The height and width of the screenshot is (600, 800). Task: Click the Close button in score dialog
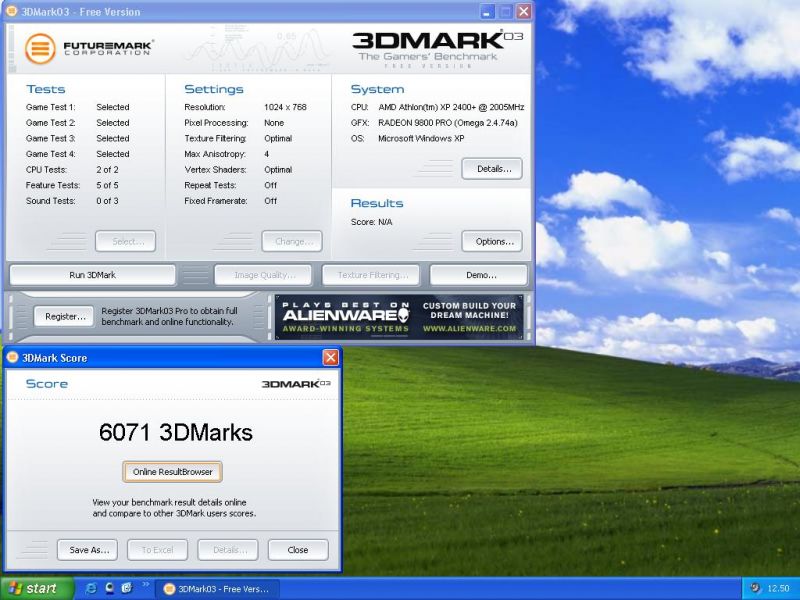coord(298,550)
